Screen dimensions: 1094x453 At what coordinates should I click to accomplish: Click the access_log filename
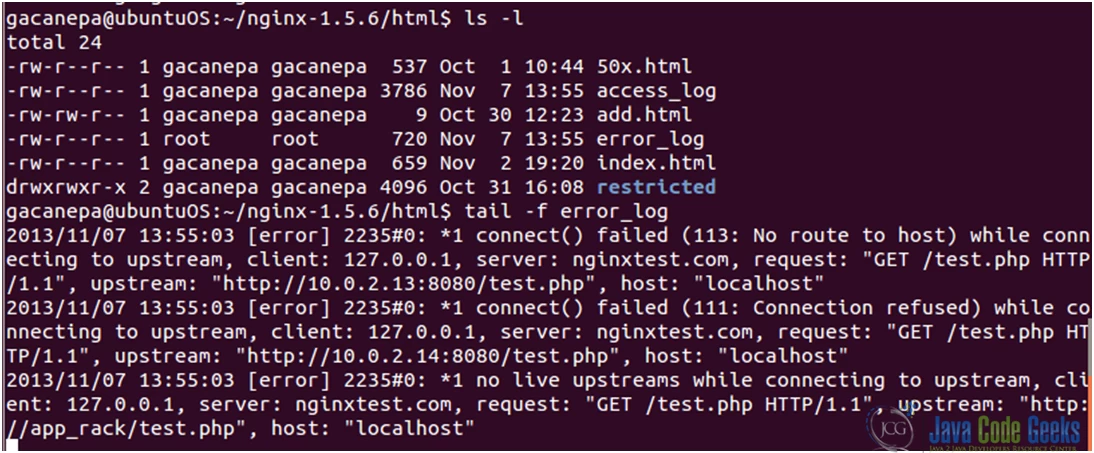[x=656, y=91]
